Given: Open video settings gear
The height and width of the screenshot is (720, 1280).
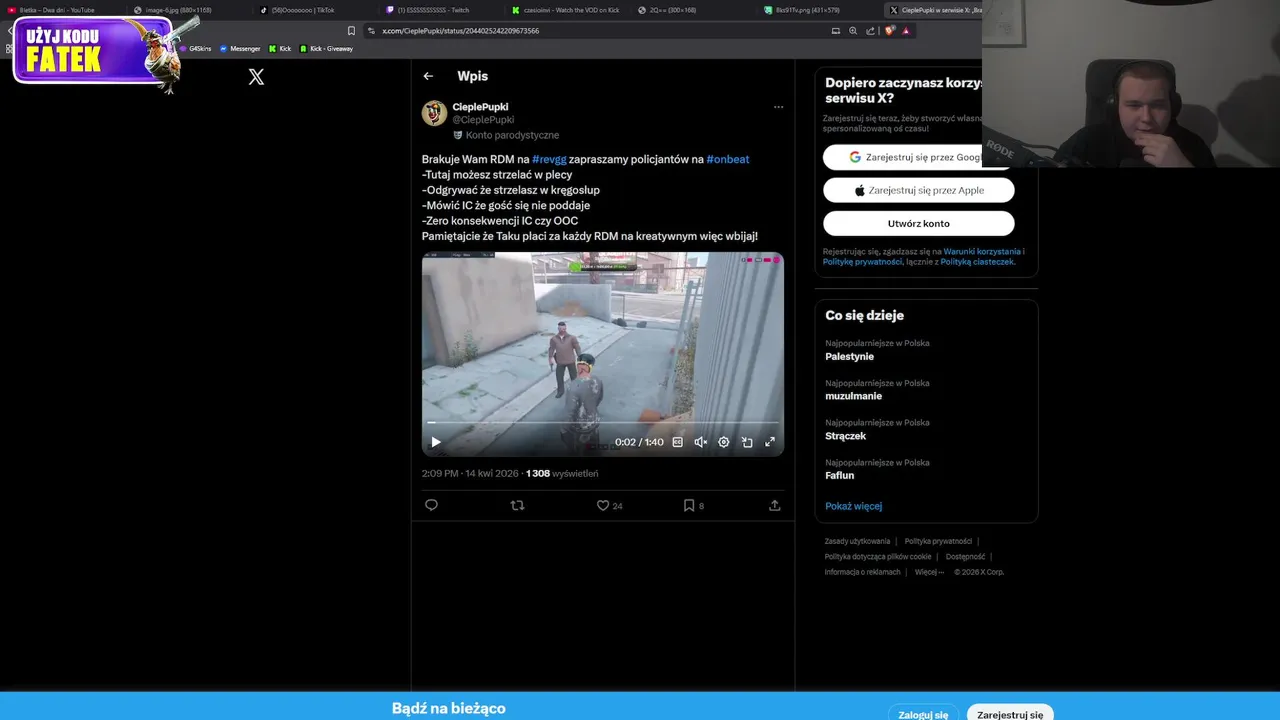Looking at the screenshot, I should pyautogui.click(x=723, y=442).
